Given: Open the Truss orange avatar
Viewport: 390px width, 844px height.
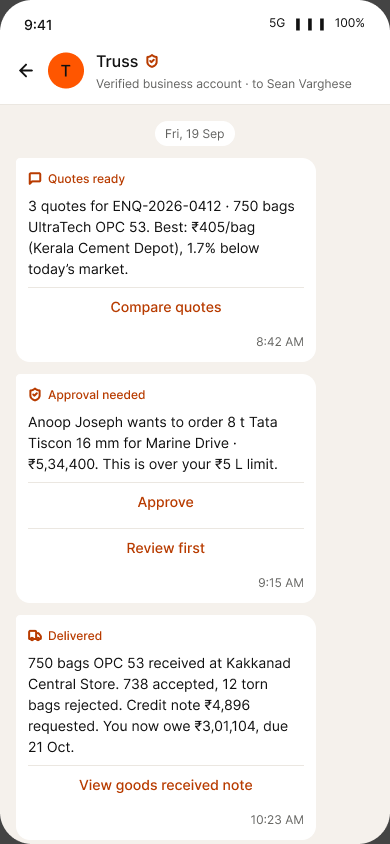Looking at the screenshot, I should (x=66, y=70).
